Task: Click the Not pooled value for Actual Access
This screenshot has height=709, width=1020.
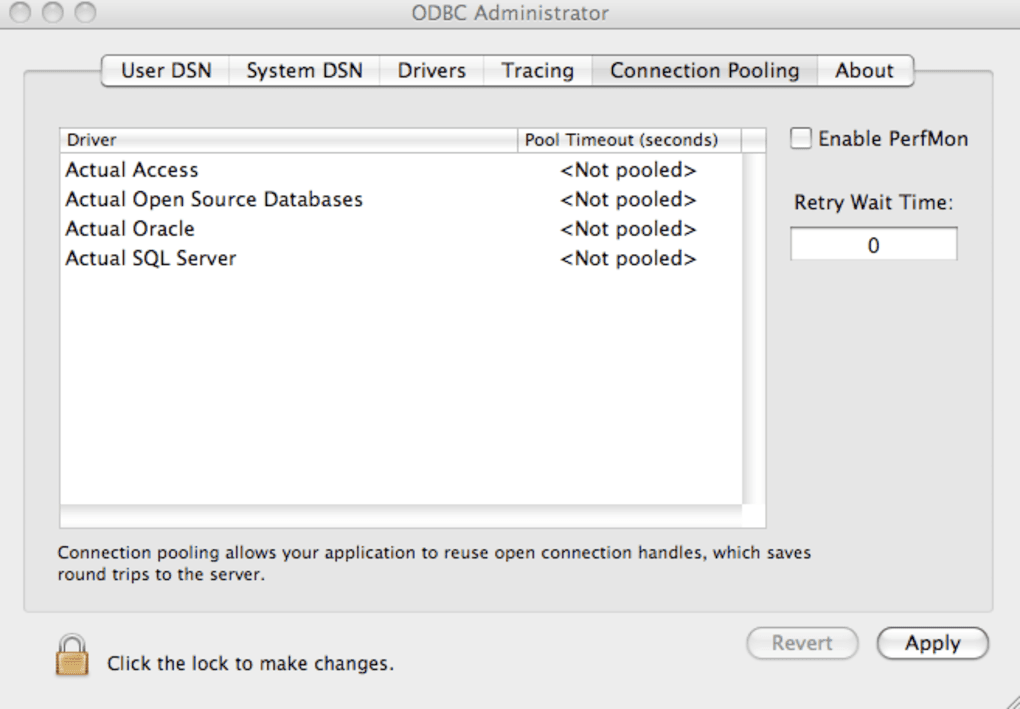Action: coord(628,170)
